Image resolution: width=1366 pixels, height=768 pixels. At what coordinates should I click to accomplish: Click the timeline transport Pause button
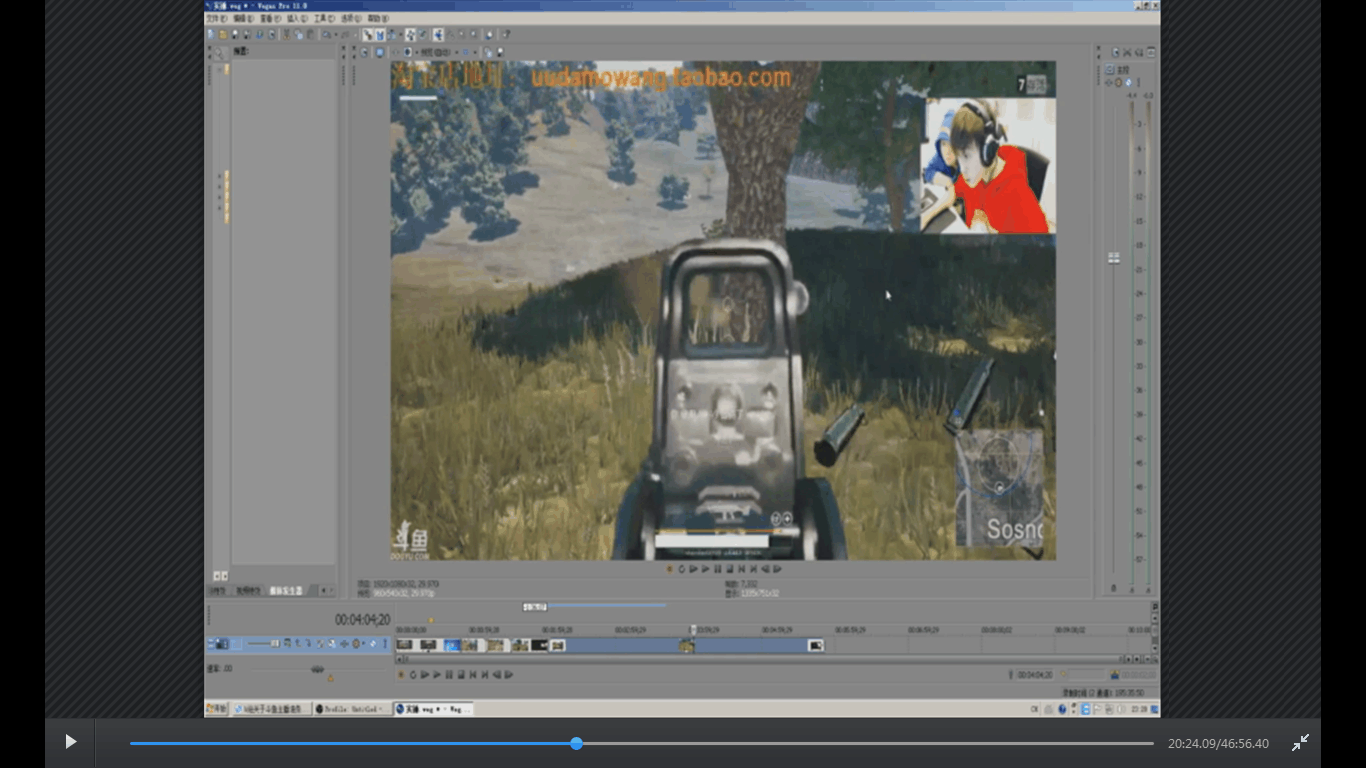click(449, 675)
